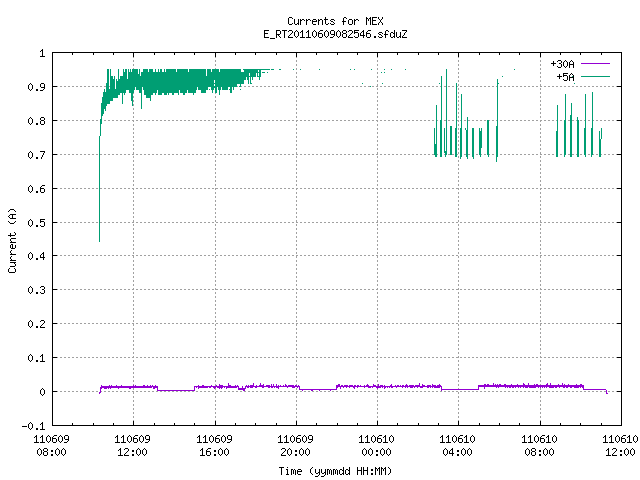Click the purple +30A legend line sample
The height and width of the screenshot is (480, 640).
click(x=595, y=64)
